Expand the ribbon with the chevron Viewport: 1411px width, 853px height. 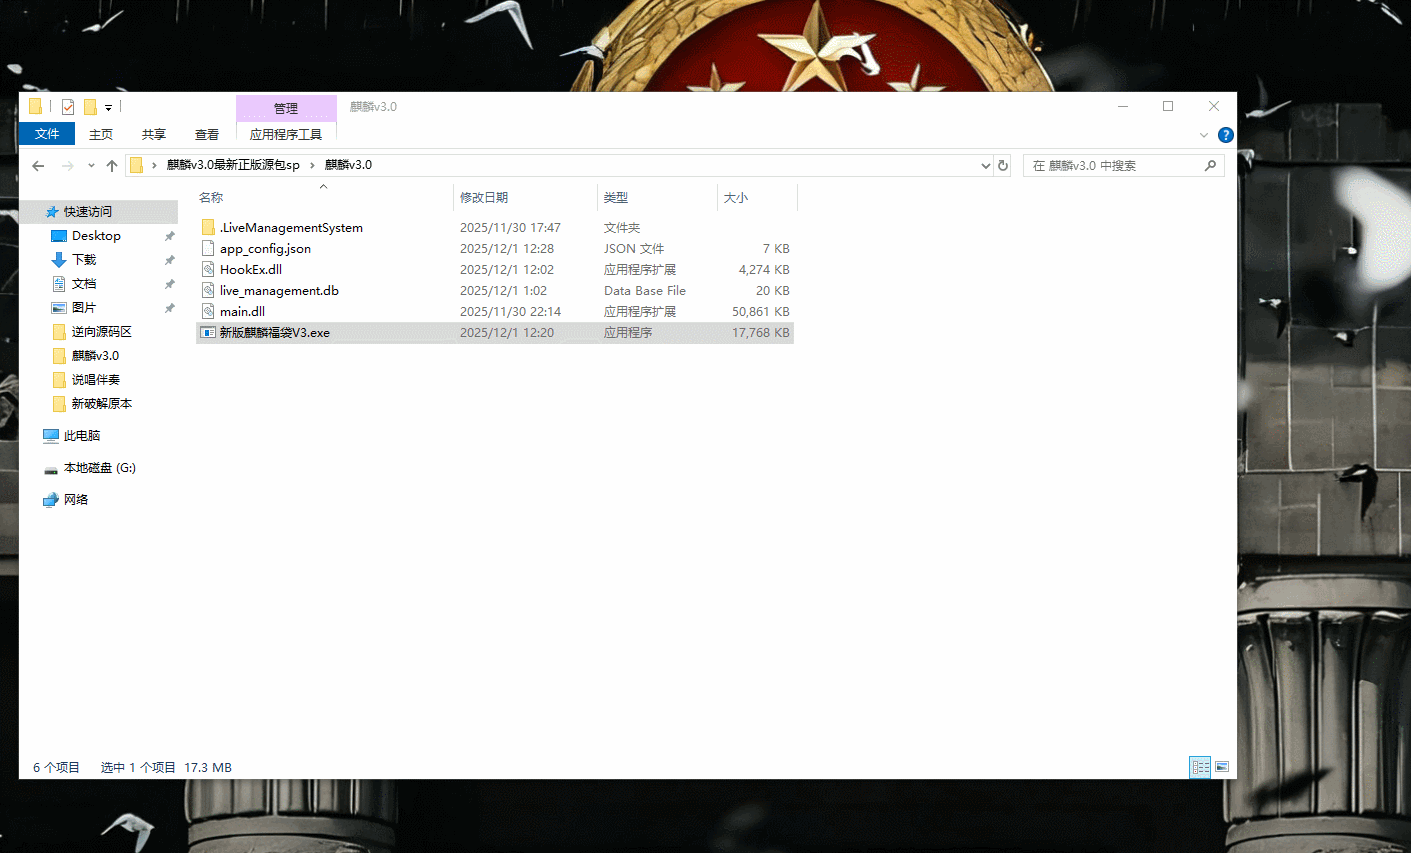pyautogui.click(x=1204, y=135)
